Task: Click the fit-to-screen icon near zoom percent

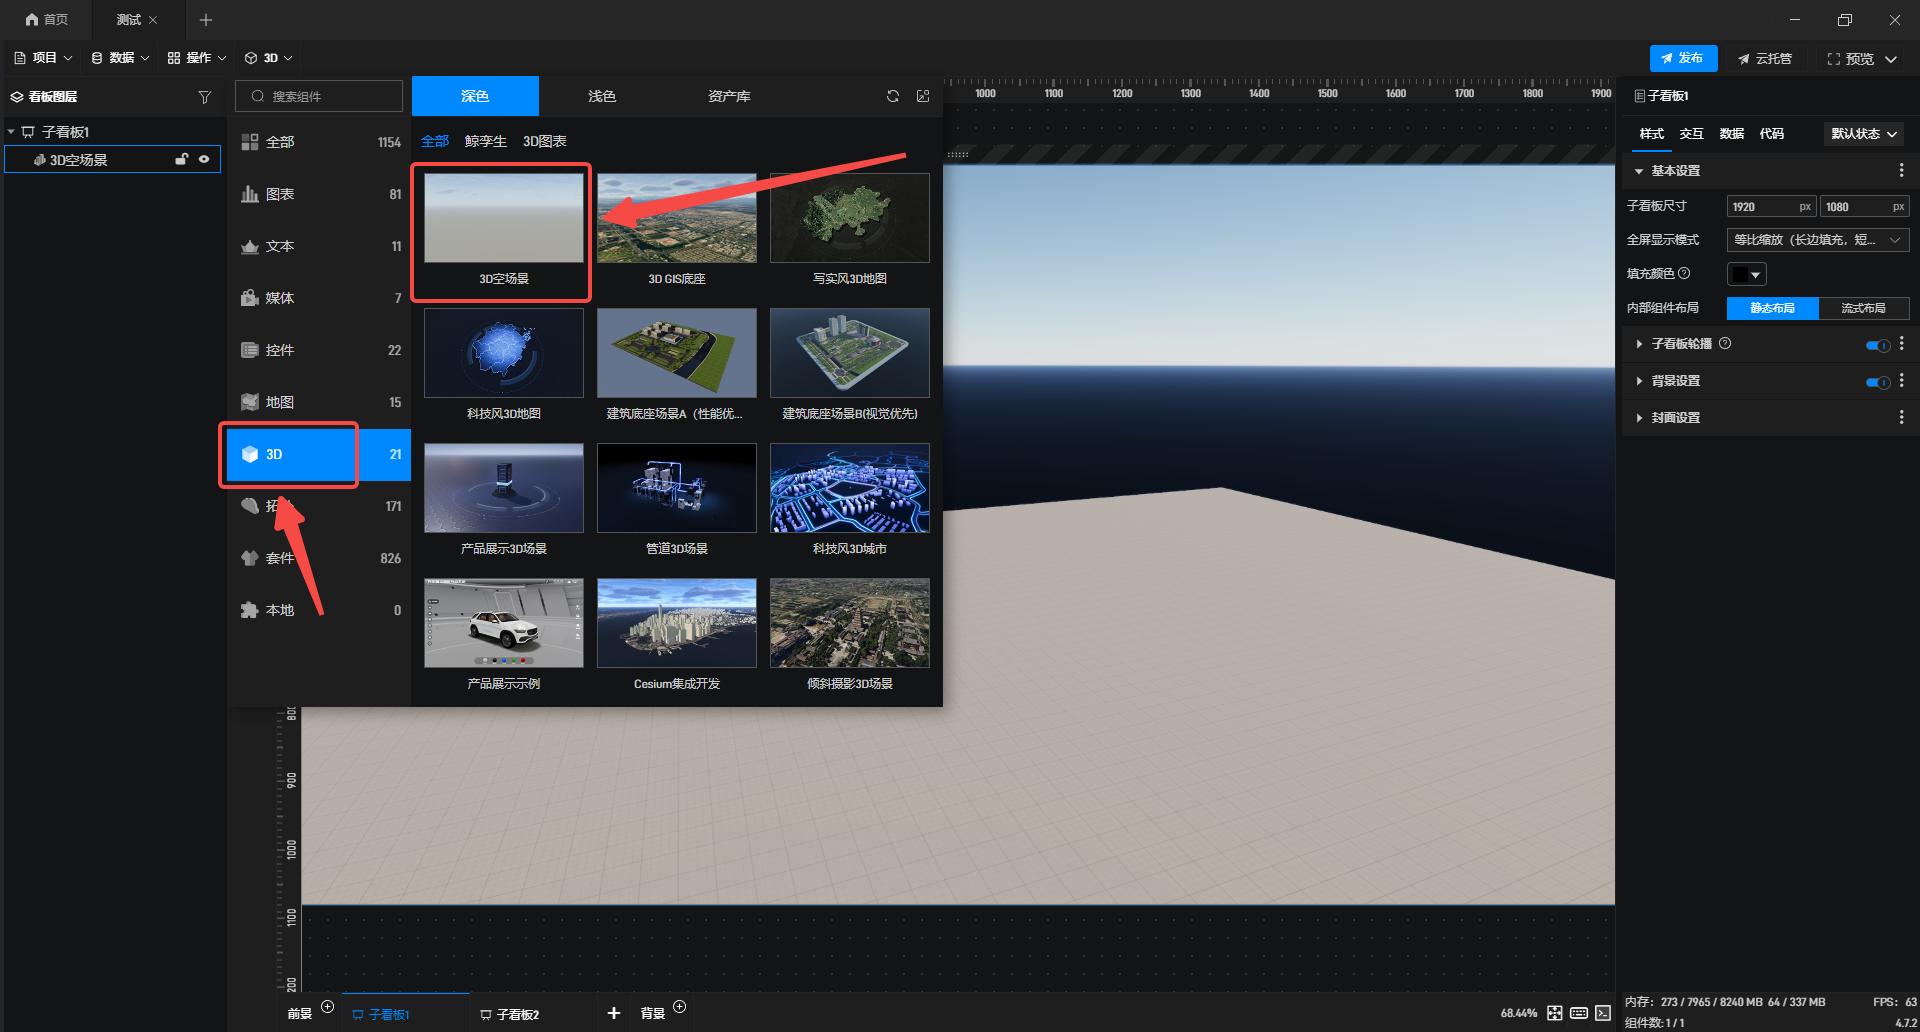Action: [x=1554, y=1013]
